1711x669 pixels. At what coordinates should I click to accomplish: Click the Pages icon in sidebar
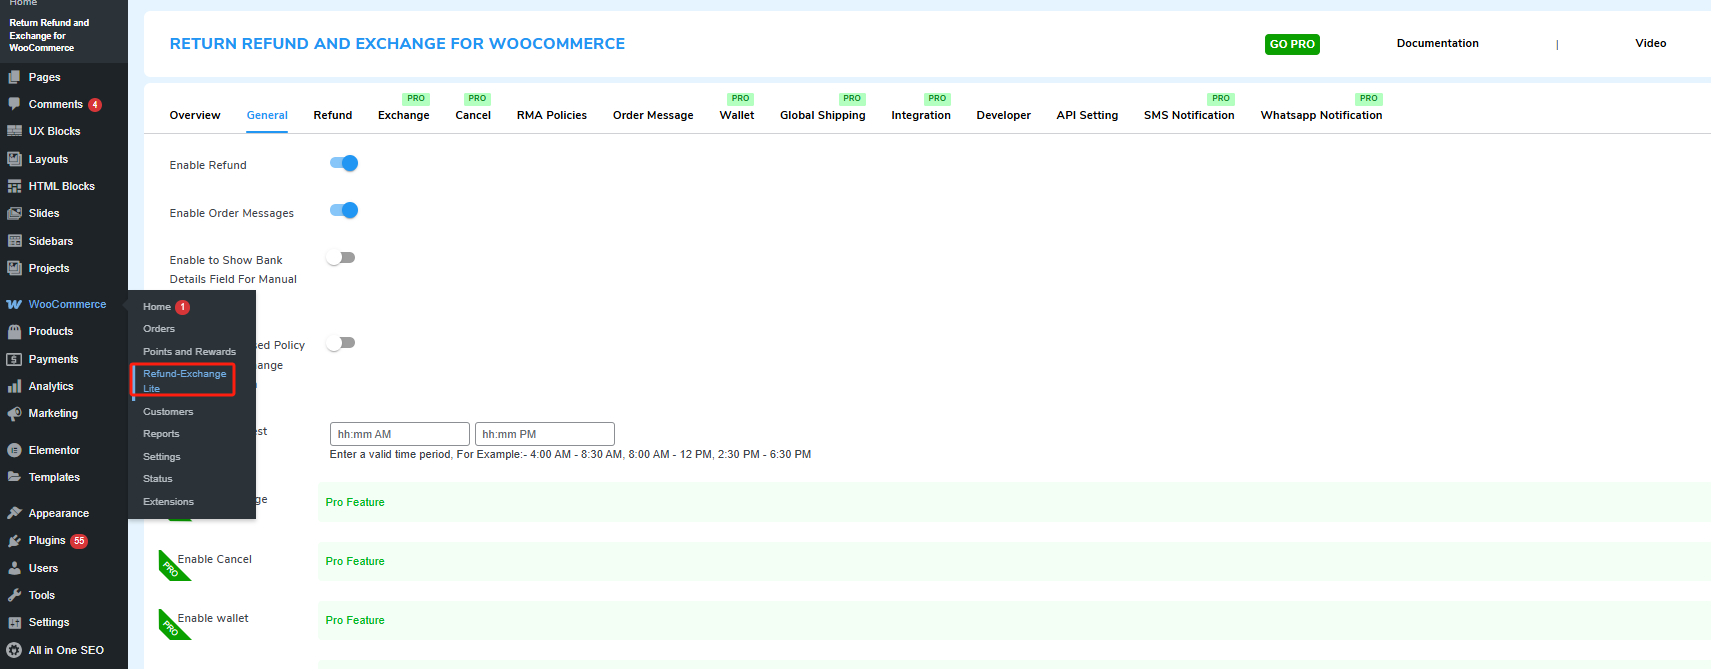click(14, 77)
